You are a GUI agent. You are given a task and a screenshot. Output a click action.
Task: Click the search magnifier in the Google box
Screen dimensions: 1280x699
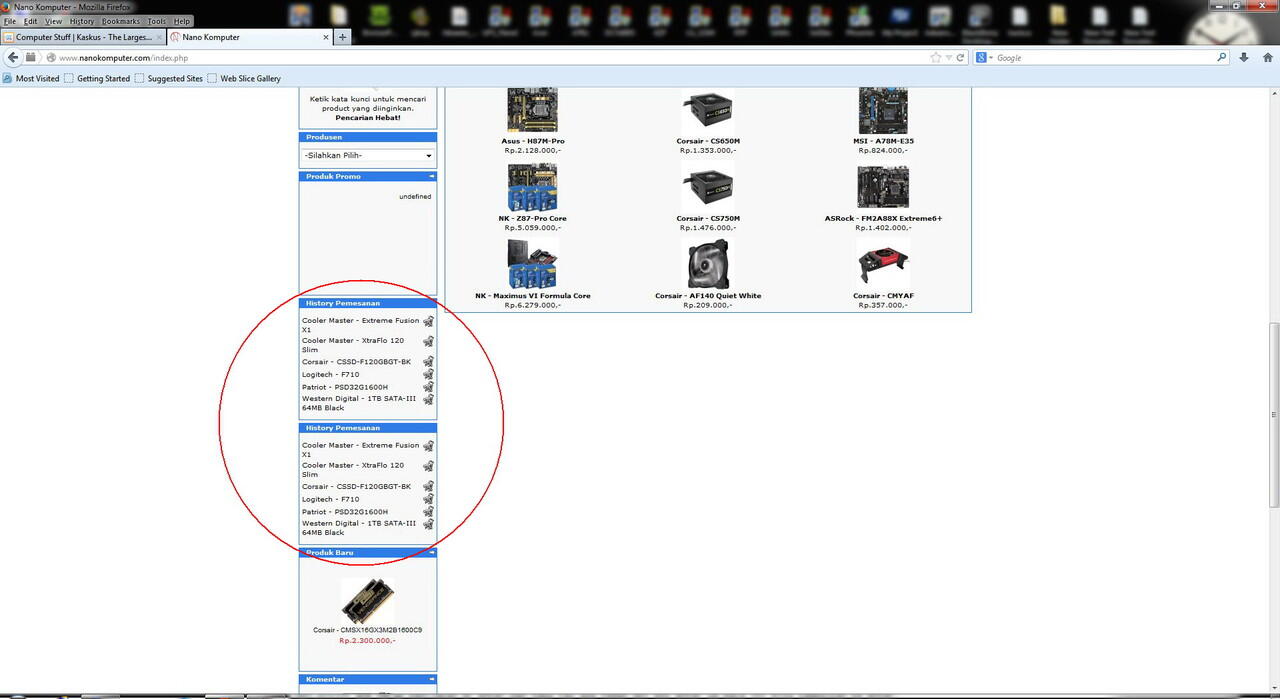(x=1221, y=58)
